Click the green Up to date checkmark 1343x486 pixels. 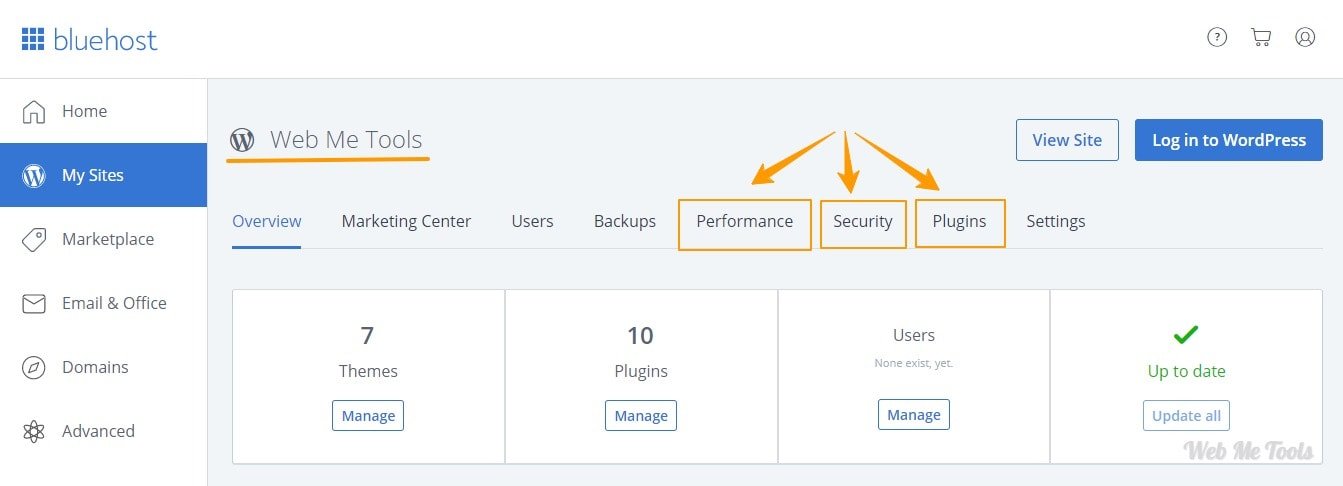(x=1186, y=335)
